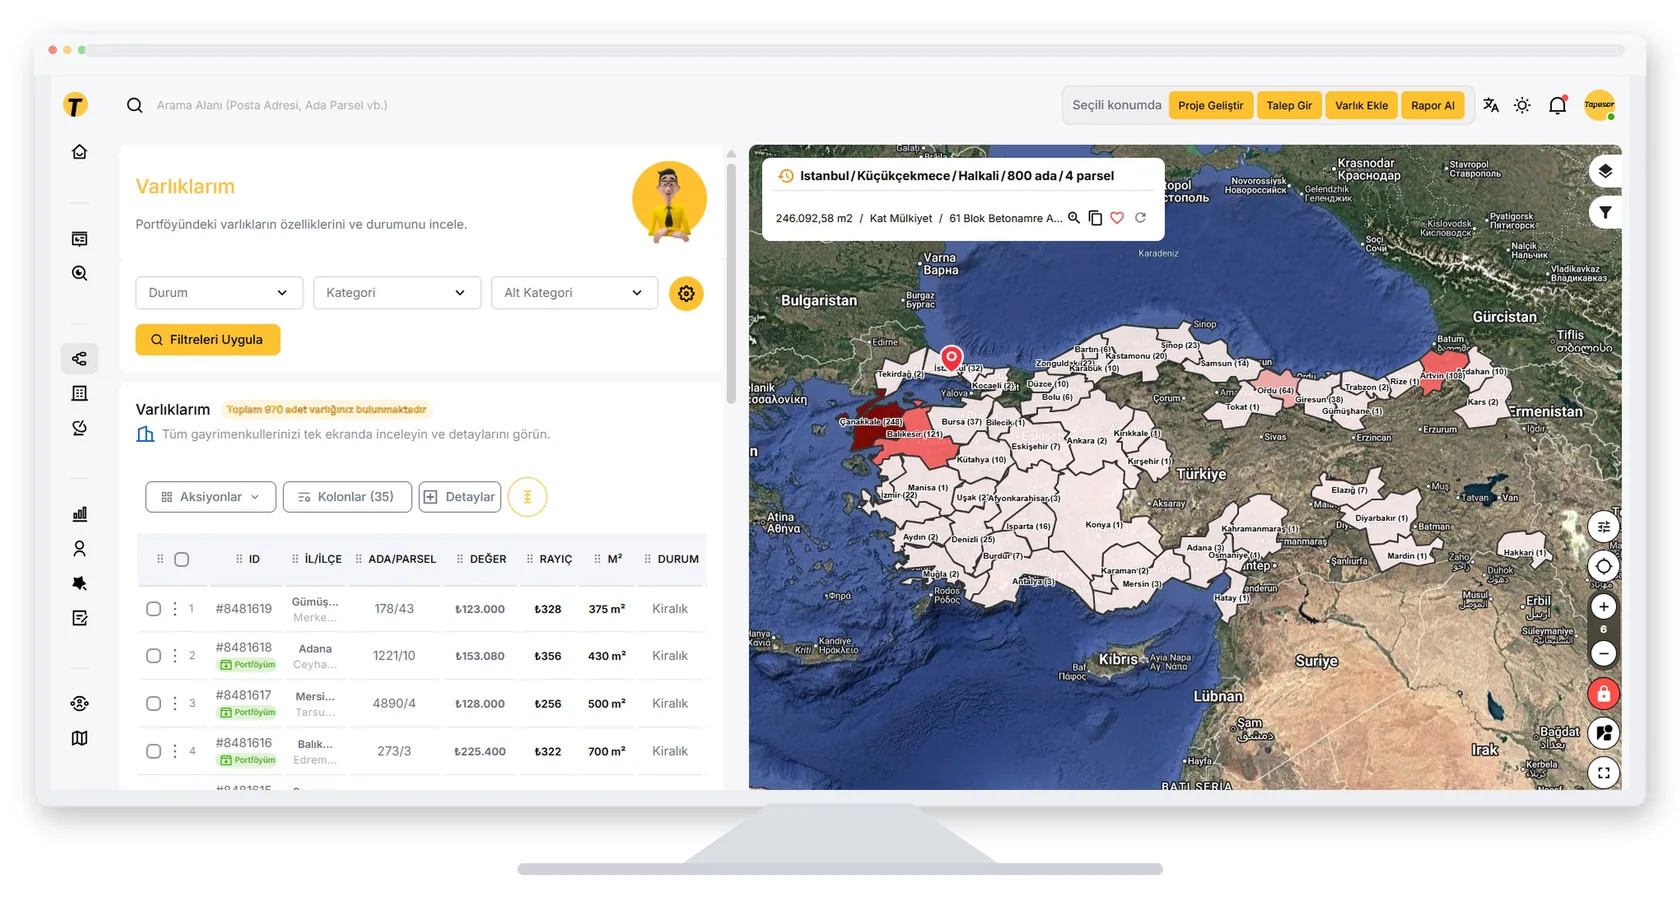Click the Rapor AI button
The height and width of the screenshot is (914, 1680).
[1432, 105]
